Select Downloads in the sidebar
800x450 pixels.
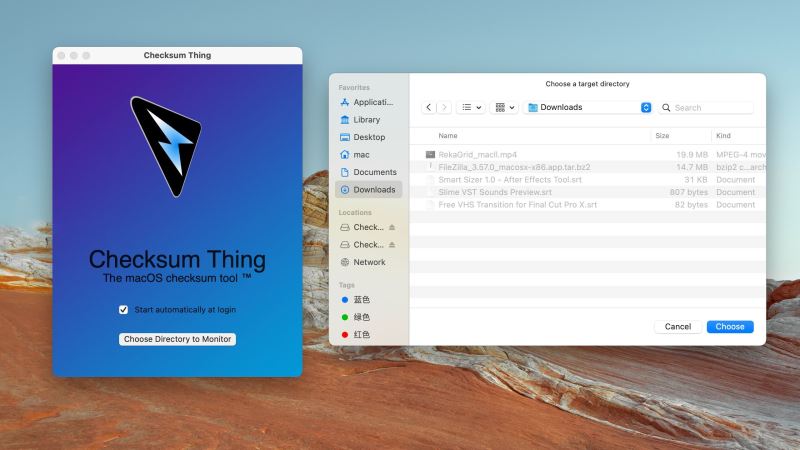[x=368, y=190]
